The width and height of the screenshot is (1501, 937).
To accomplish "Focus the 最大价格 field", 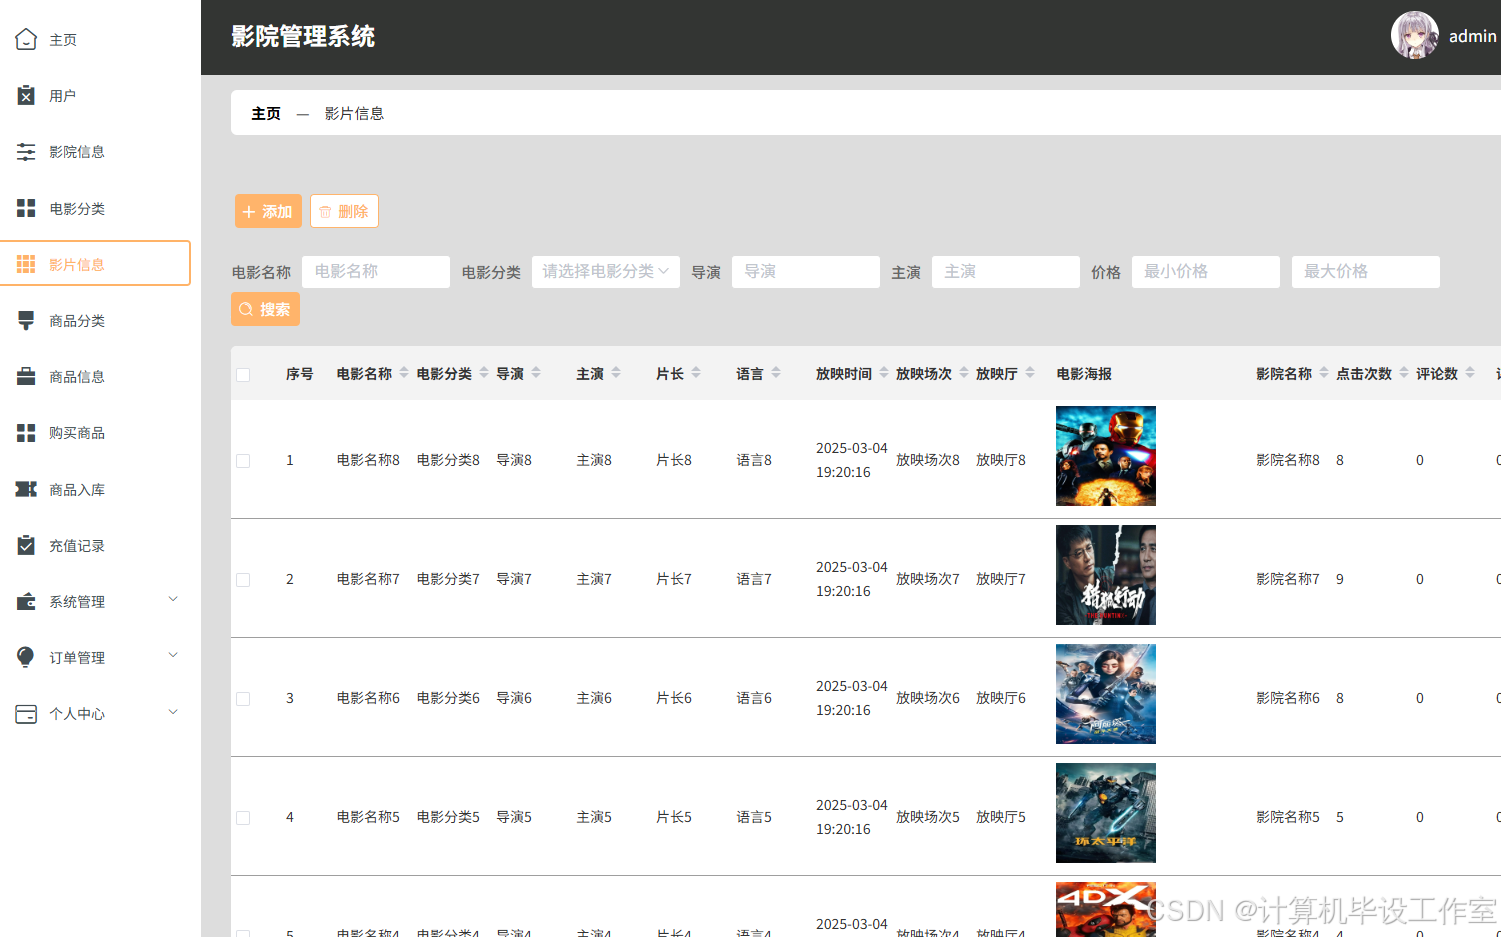I will [x=1366, y=272].
